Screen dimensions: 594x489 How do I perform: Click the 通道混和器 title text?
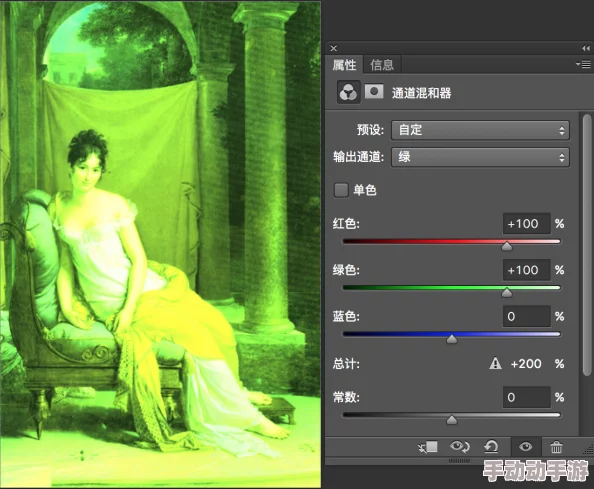(421, 93)
